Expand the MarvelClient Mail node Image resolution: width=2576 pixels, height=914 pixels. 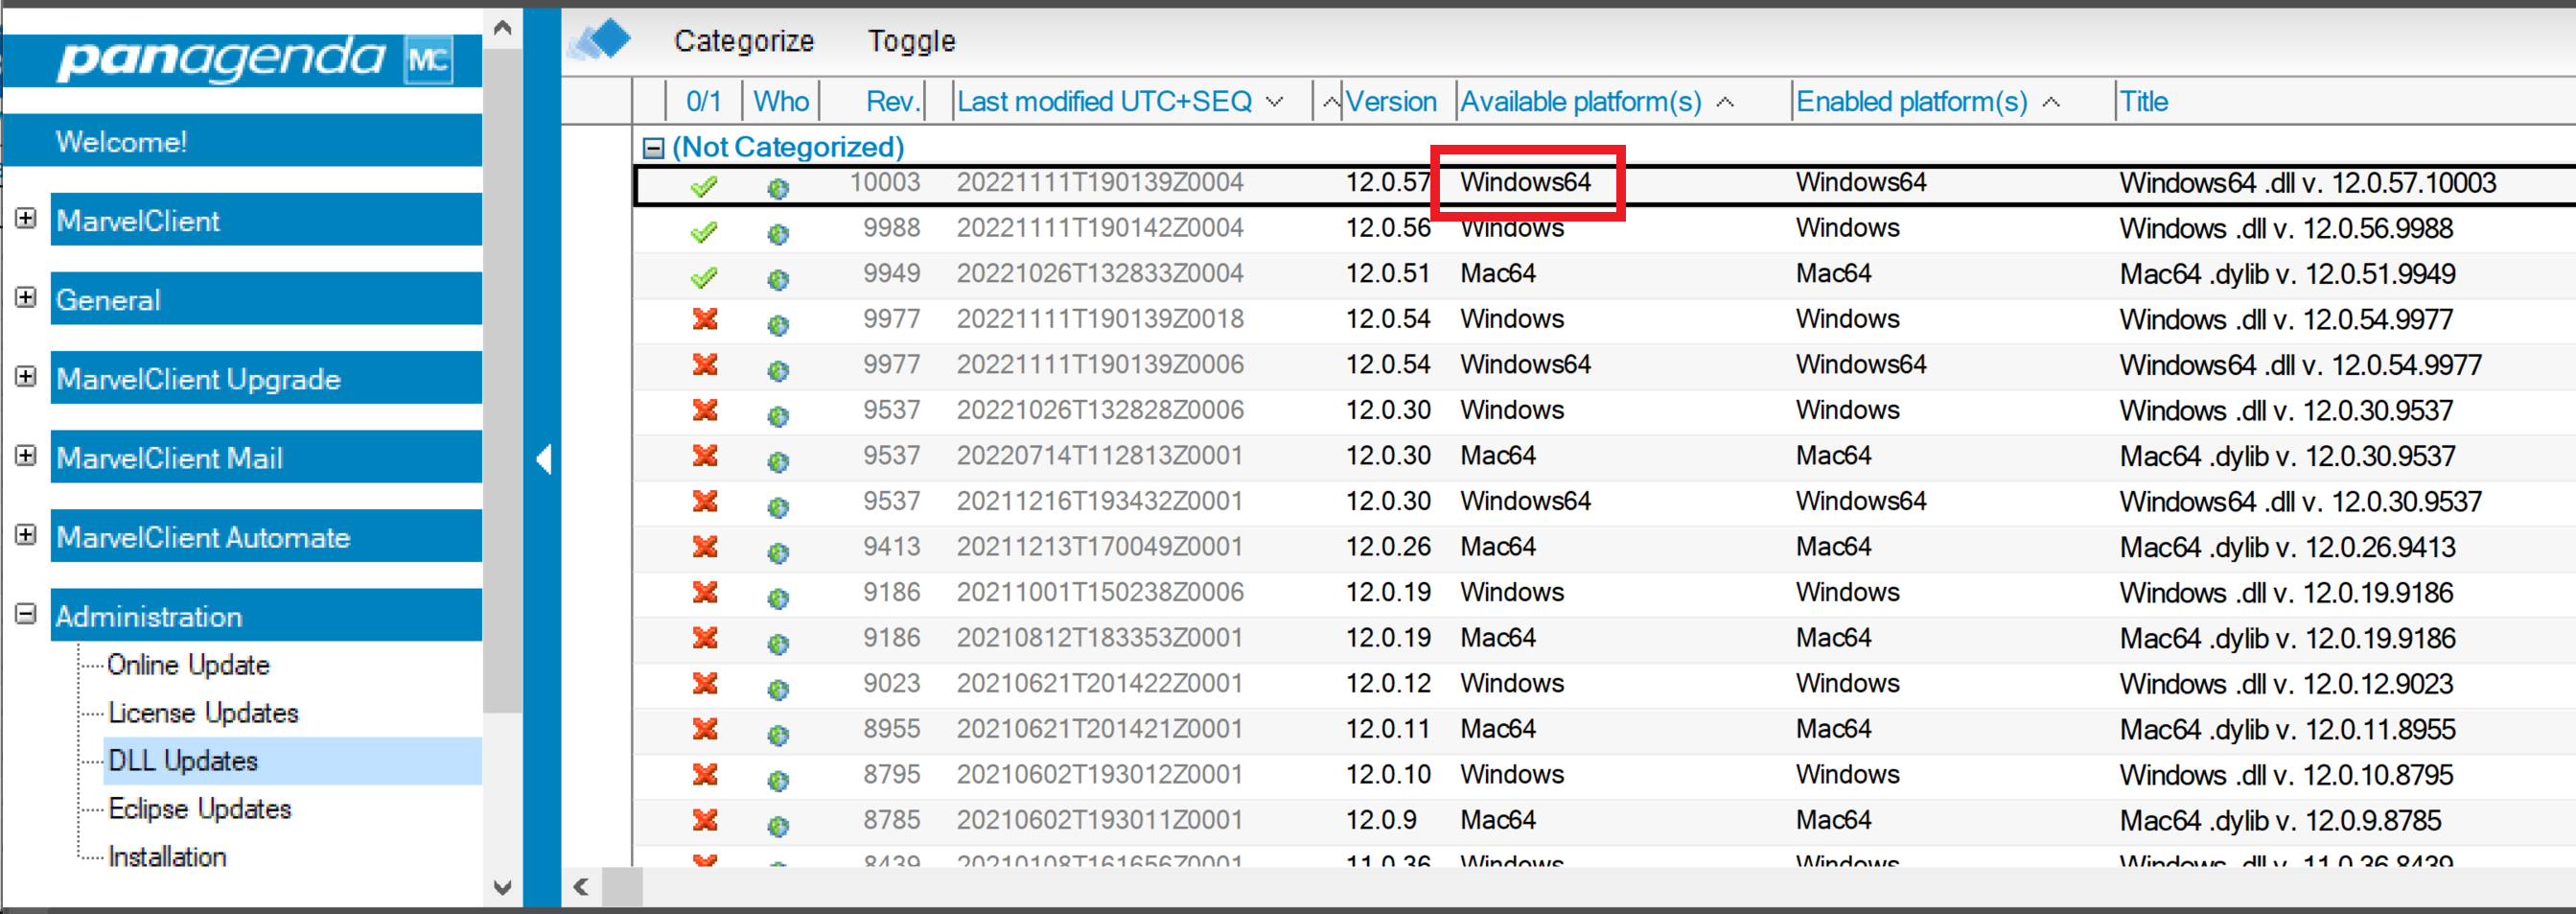26,455
